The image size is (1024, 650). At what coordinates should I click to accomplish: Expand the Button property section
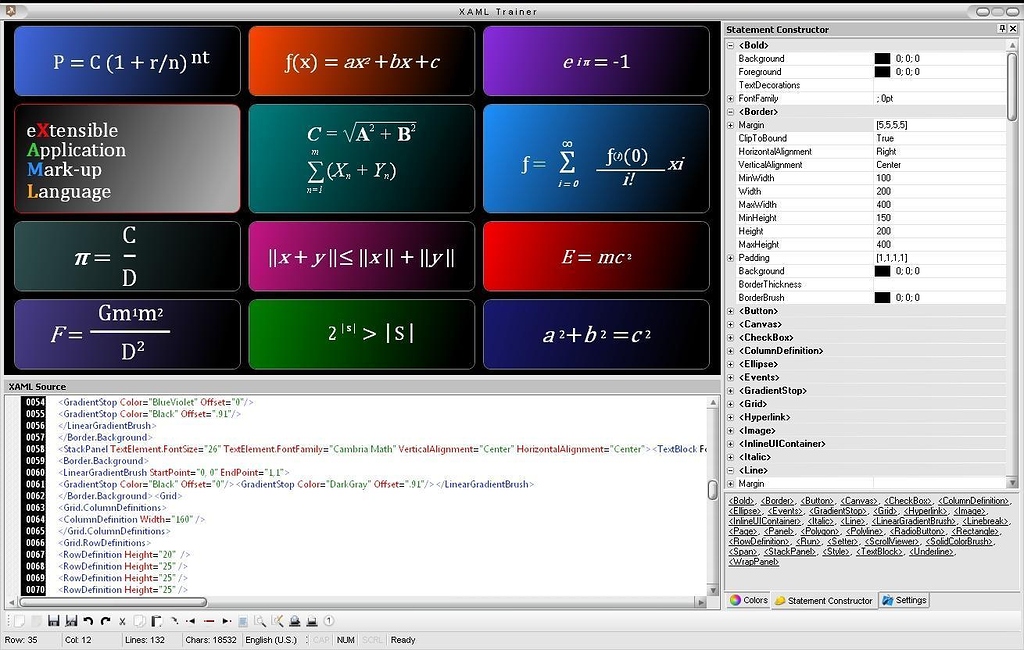pos(729,310)
